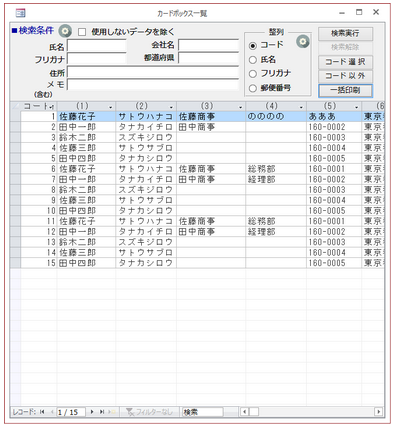This screenshot has height=428, width=396.
Task: Click the フィルターなし filter indicator
Action: (149, 412)
